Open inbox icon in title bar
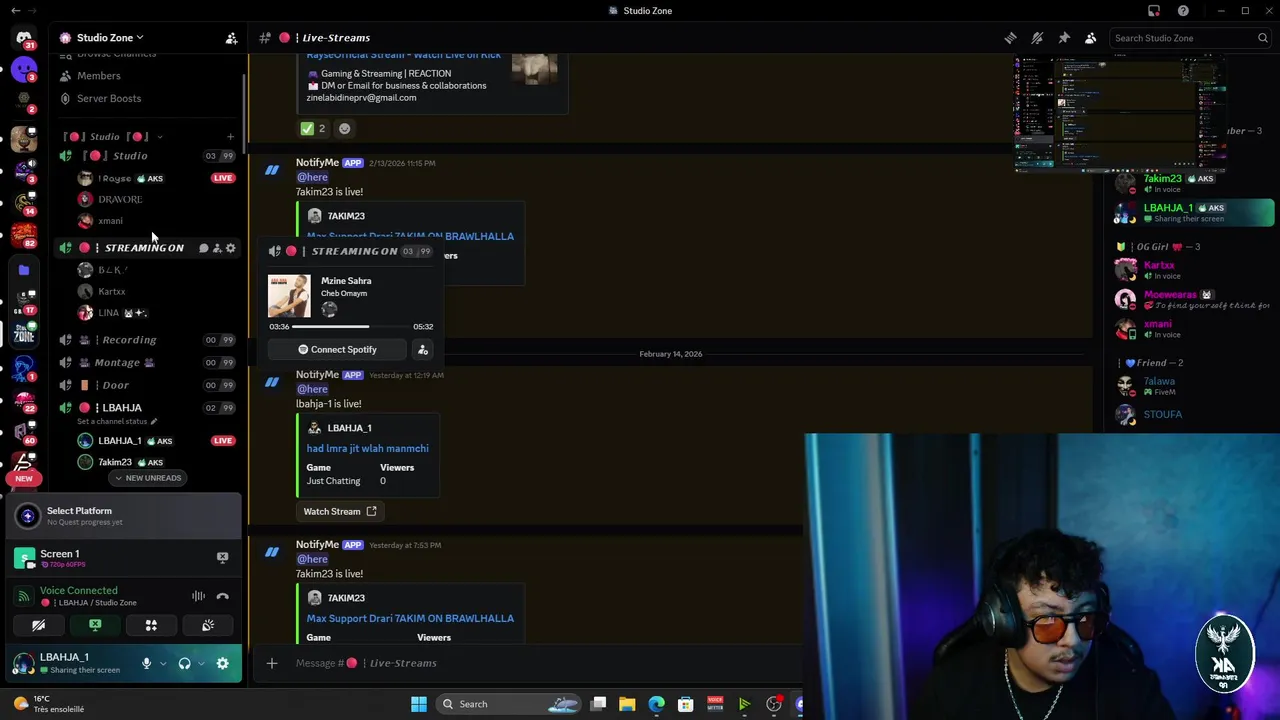The image size is (1280, 720). (x=1154, y=11)
